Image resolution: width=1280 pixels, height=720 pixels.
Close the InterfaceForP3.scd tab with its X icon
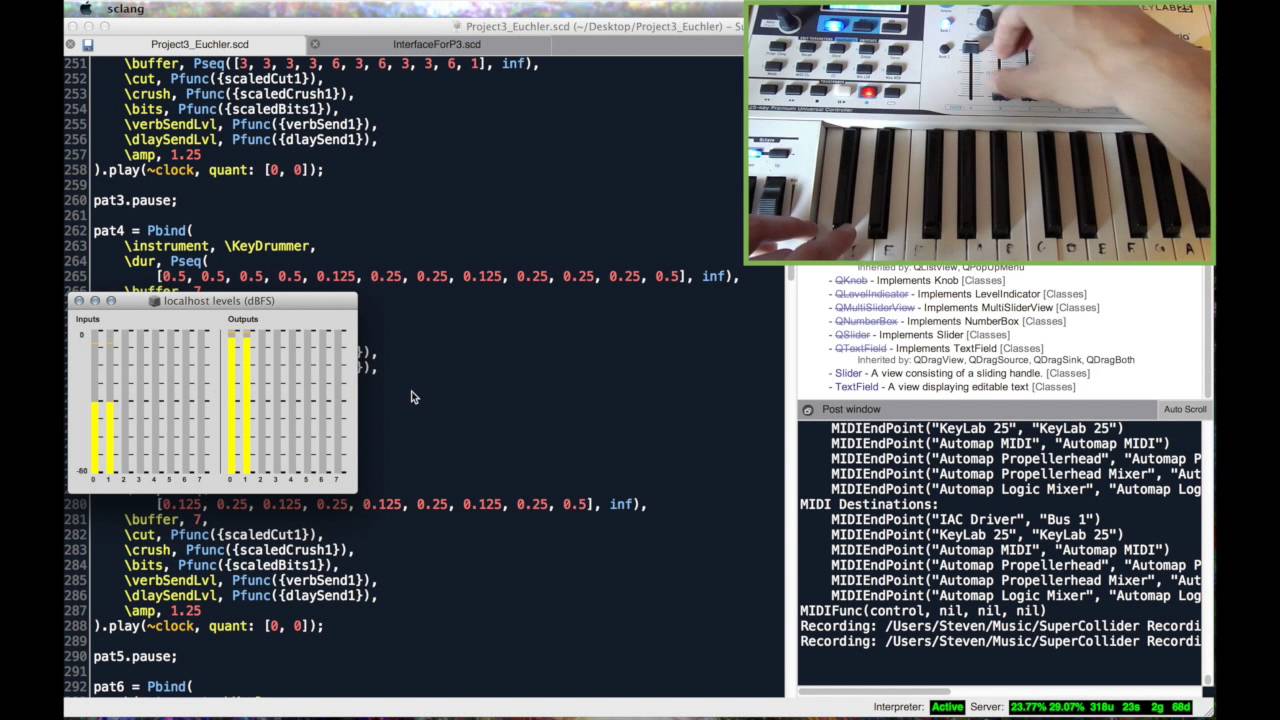click(x=315, y=44)
